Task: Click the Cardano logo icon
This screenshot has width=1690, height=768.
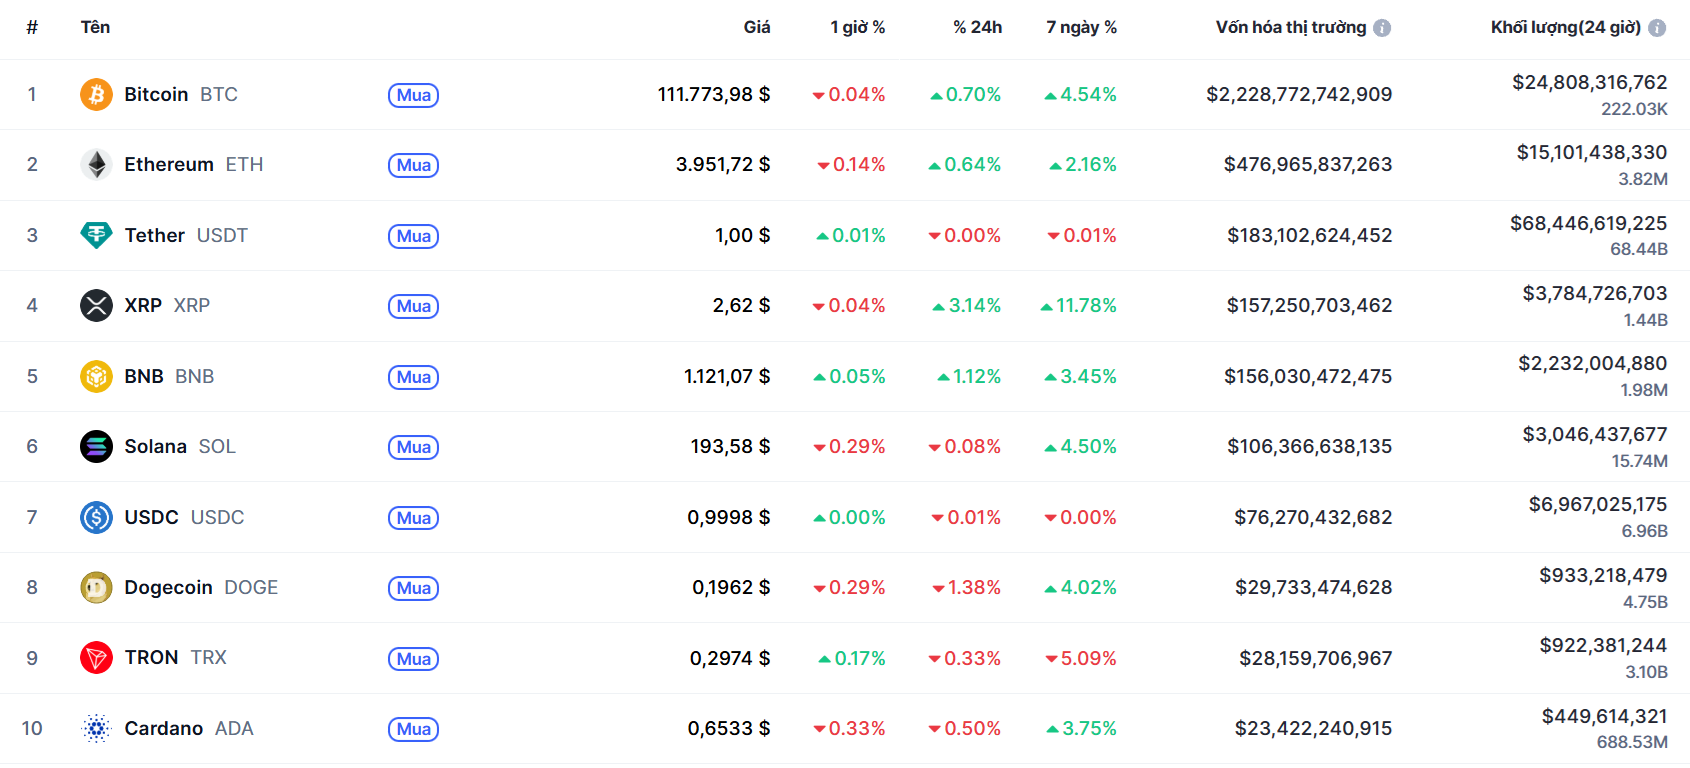Action: (x=96, y=729)
